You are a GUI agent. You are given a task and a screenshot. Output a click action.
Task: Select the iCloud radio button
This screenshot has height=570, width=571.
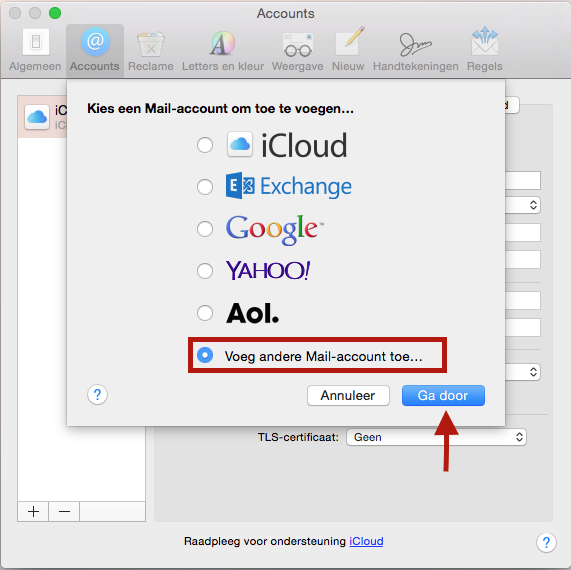click(x=205, y=145)
